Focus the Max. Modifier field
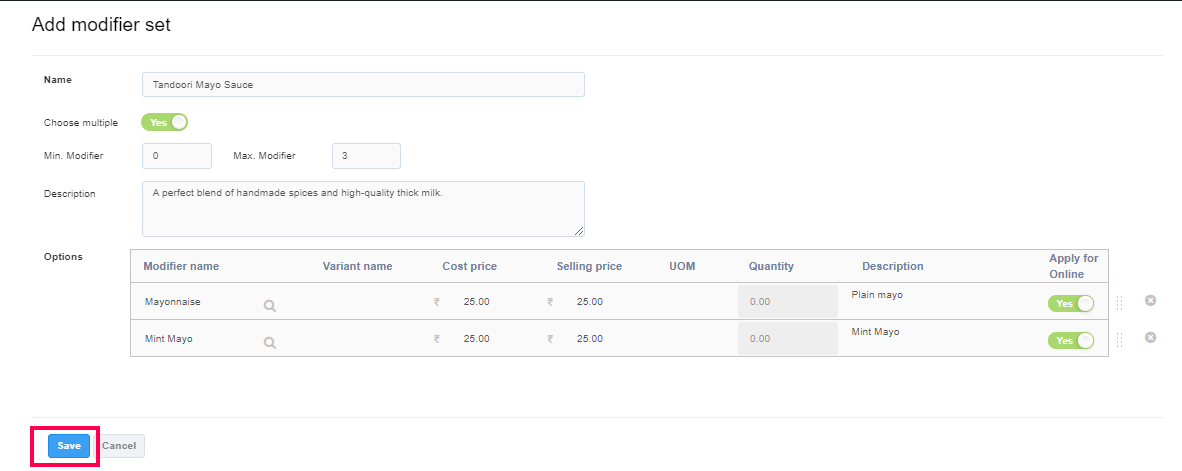The image size is (1182, 471). click(x=366, y=156)
